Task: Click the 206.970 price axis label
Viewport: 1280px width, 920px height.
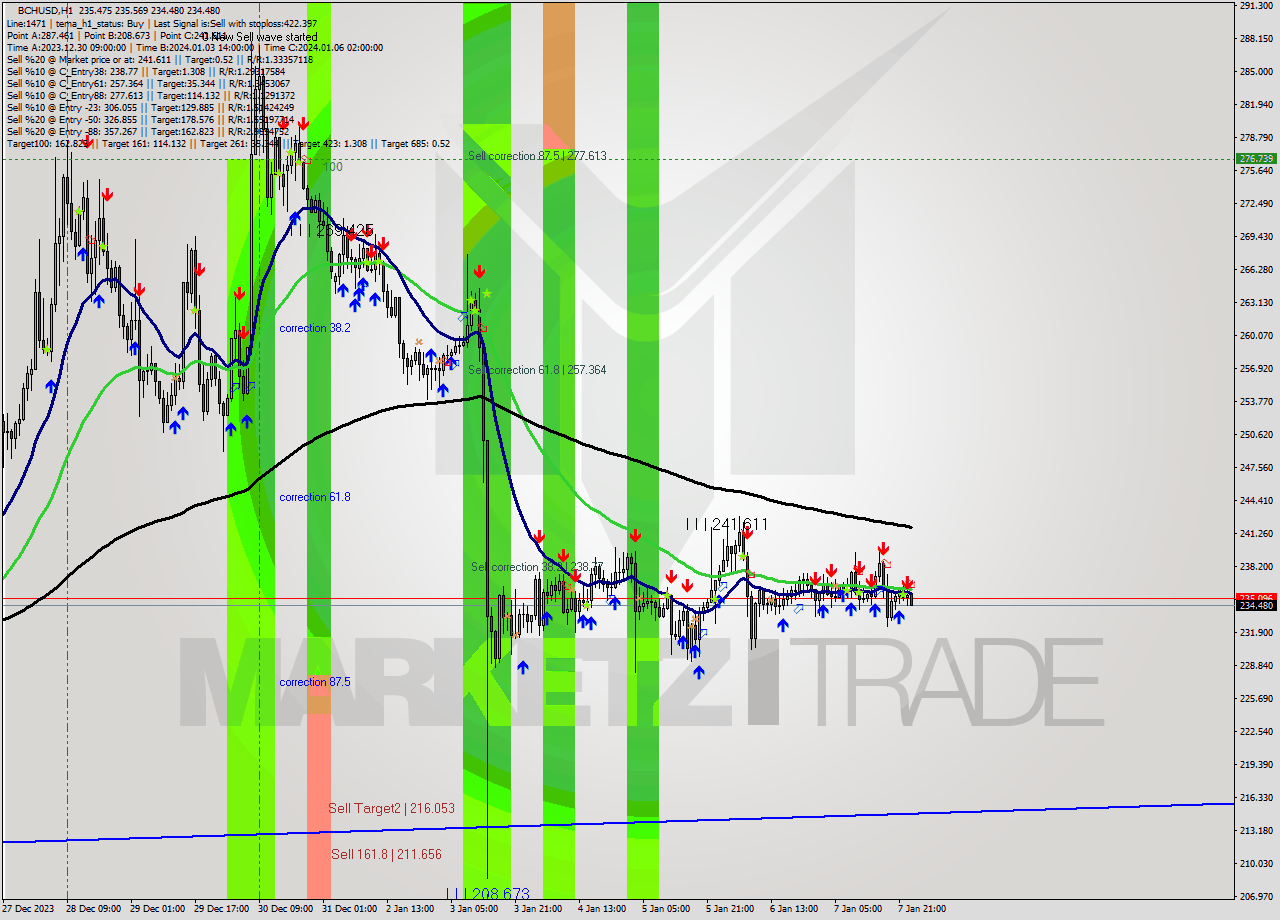Action: [1256, 896]
